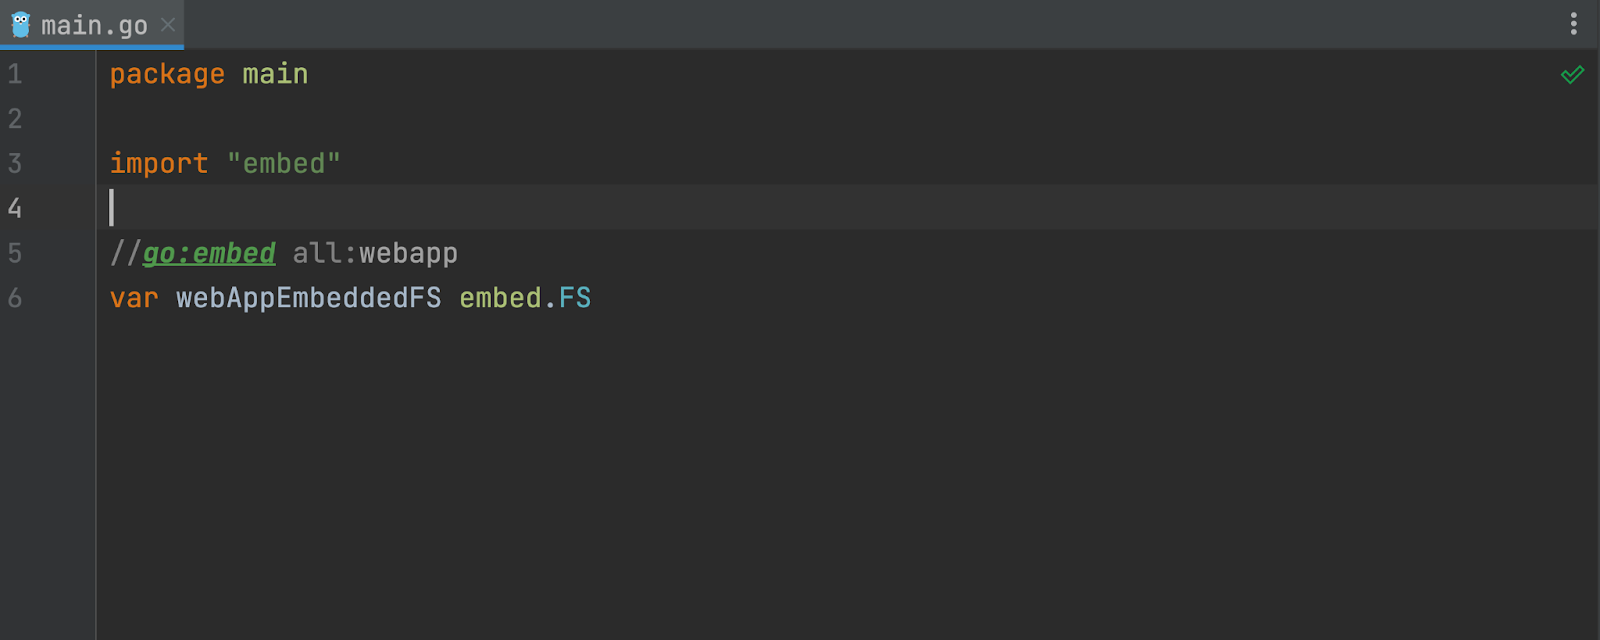This screenshot has width=1600, height=640.
Task: Select the main.go editor tab
Action: tap(92, 25)
